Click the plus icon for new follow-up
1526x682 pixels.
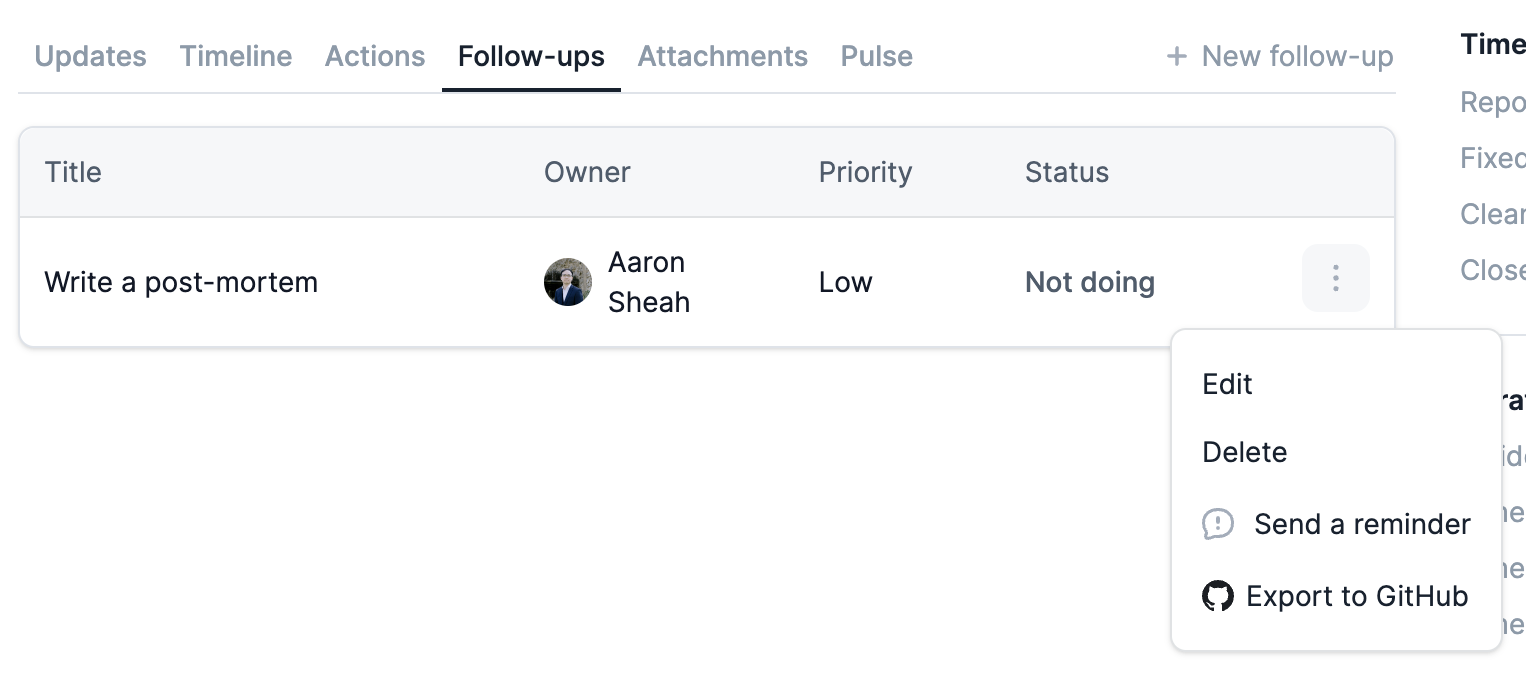click(1177, 57)
